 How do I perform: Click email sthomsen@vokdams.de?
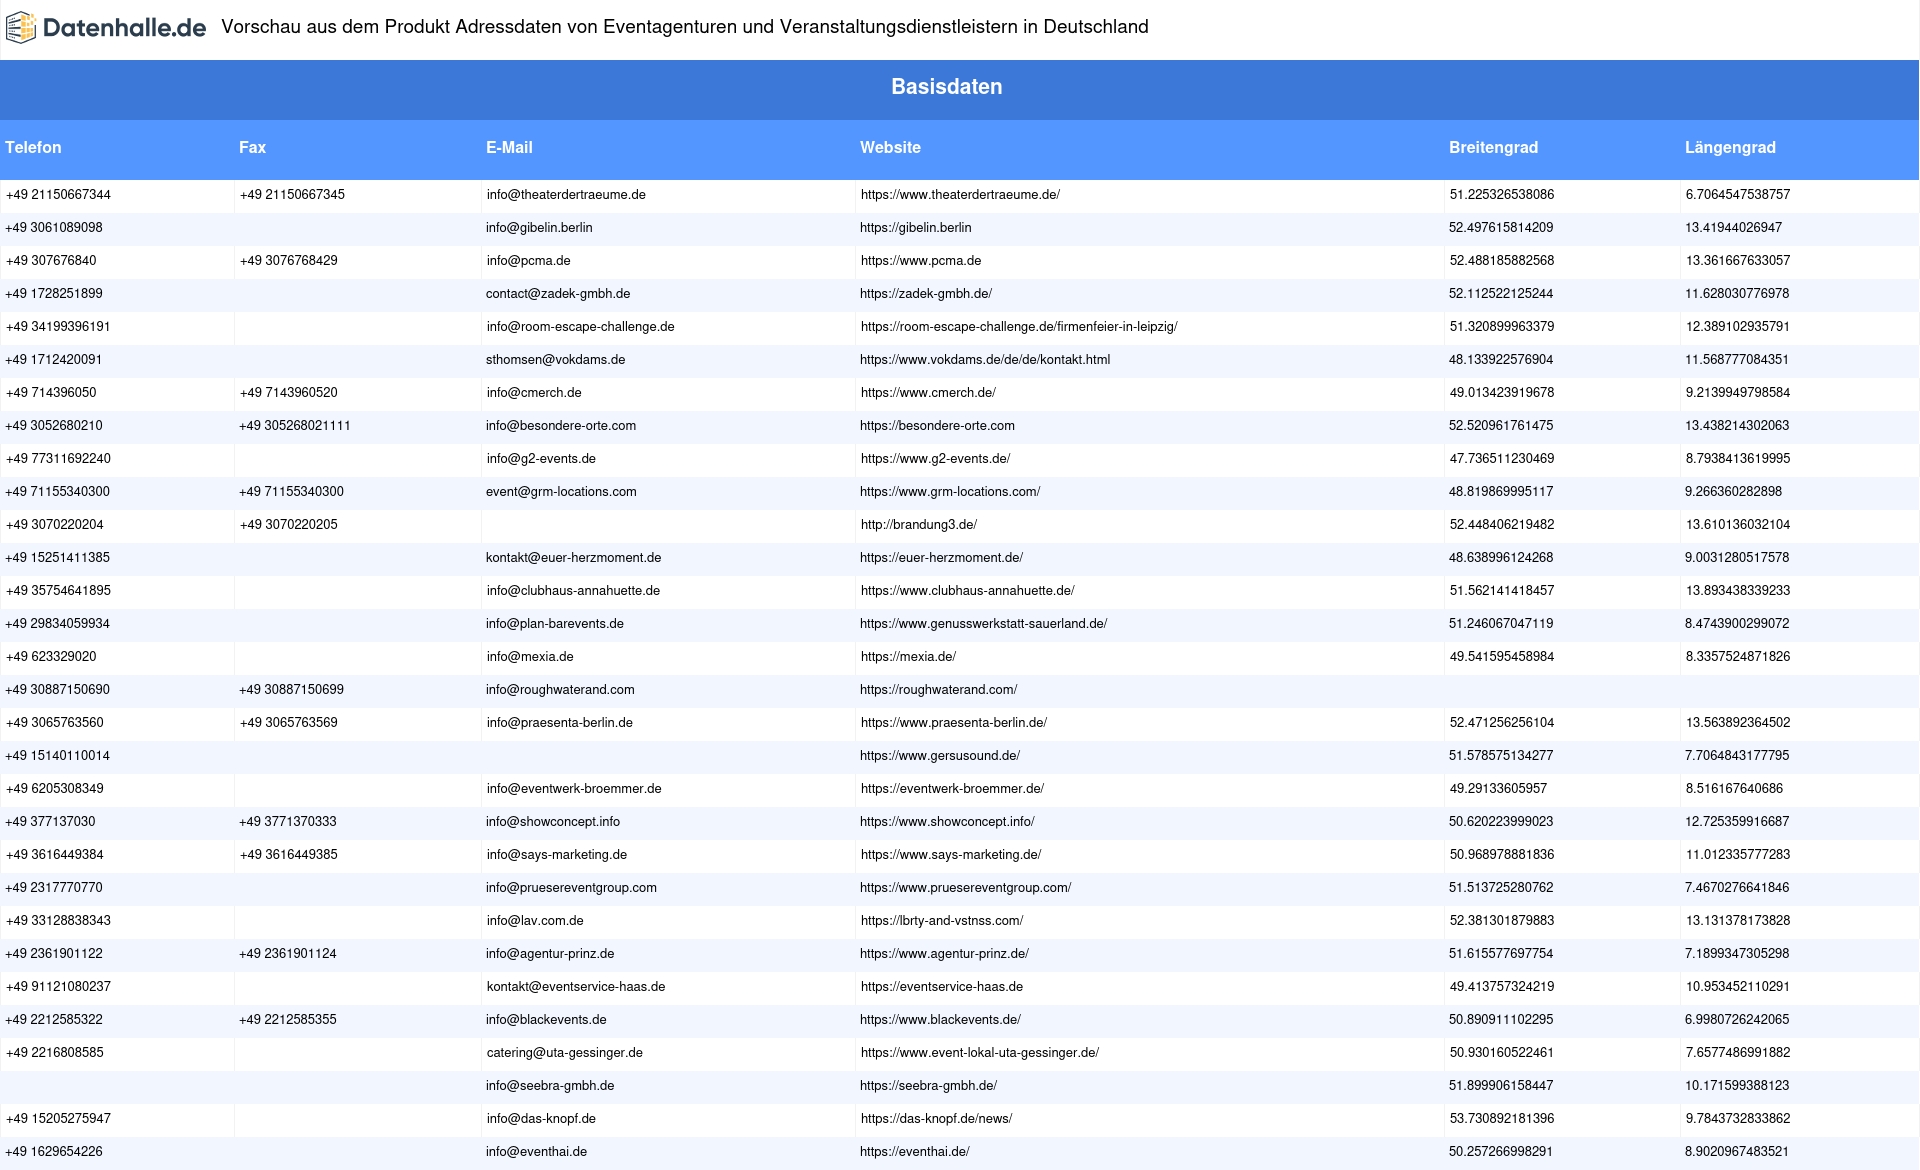(x=555, y=360)
